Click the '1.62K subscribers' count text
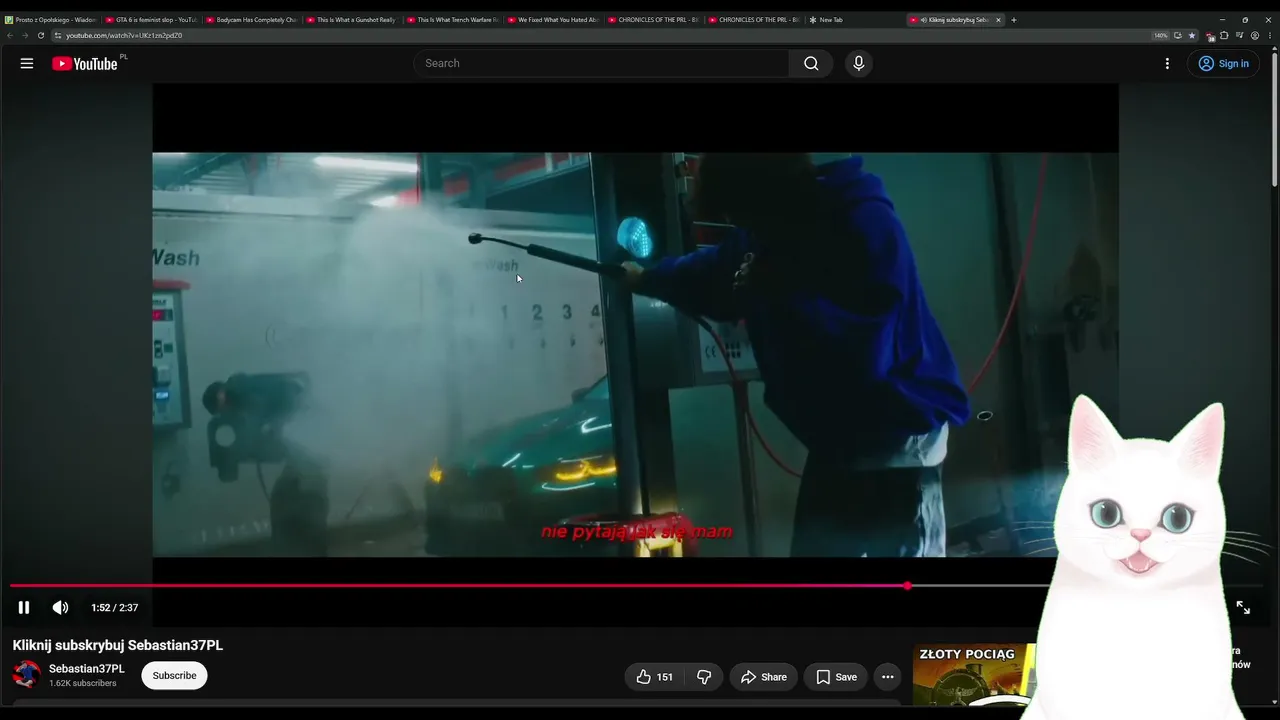The image size is (1280, 720). tap(83, 683)
